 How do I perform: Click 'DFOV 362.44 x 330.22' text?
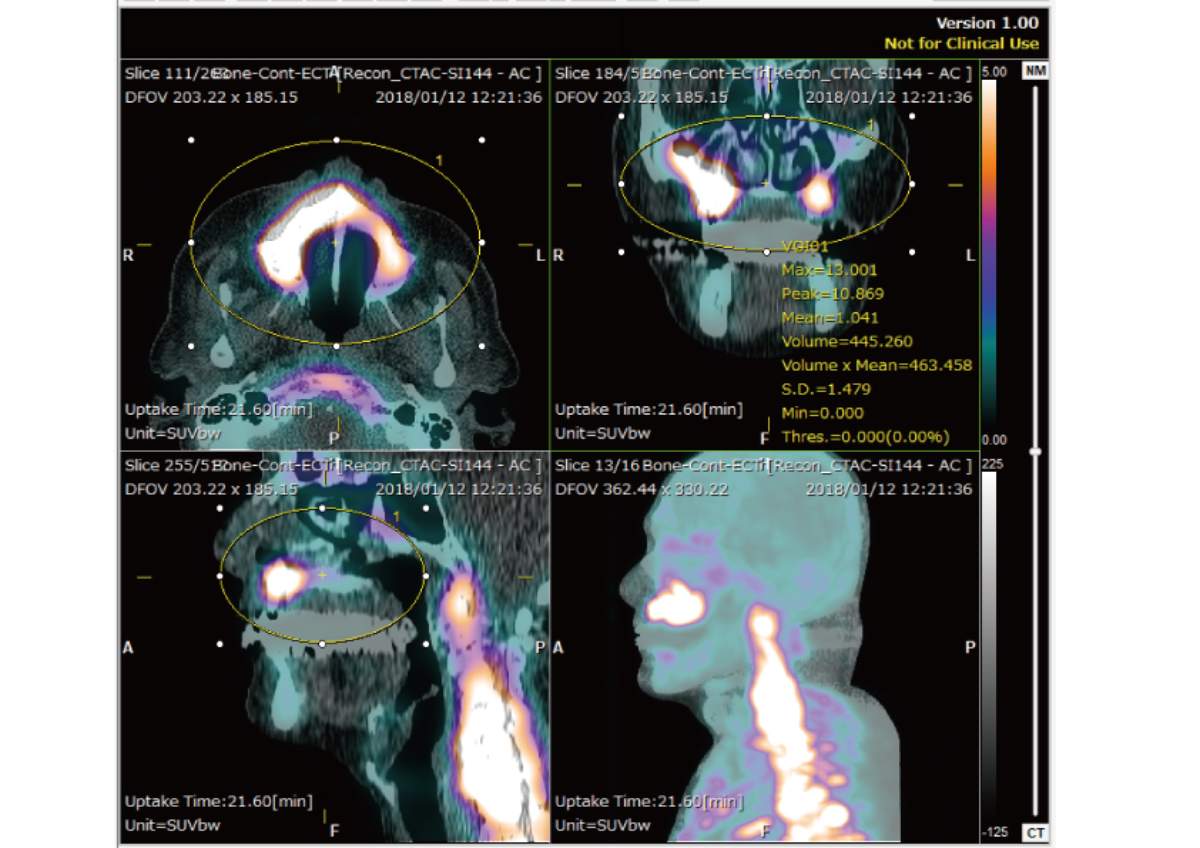(x=641, y=490)
